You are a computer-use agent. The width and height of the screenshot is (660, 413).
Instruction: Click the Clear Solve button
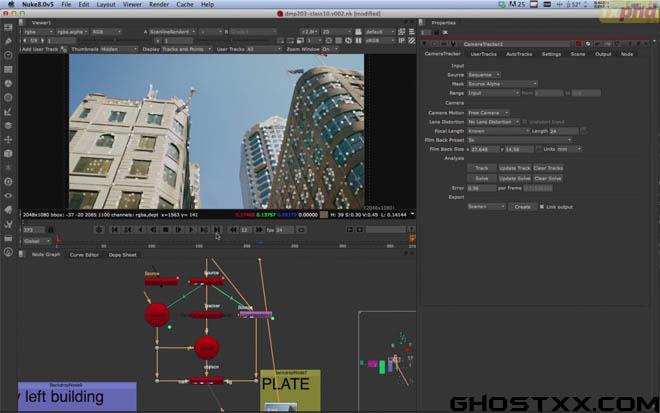[548, 179]
